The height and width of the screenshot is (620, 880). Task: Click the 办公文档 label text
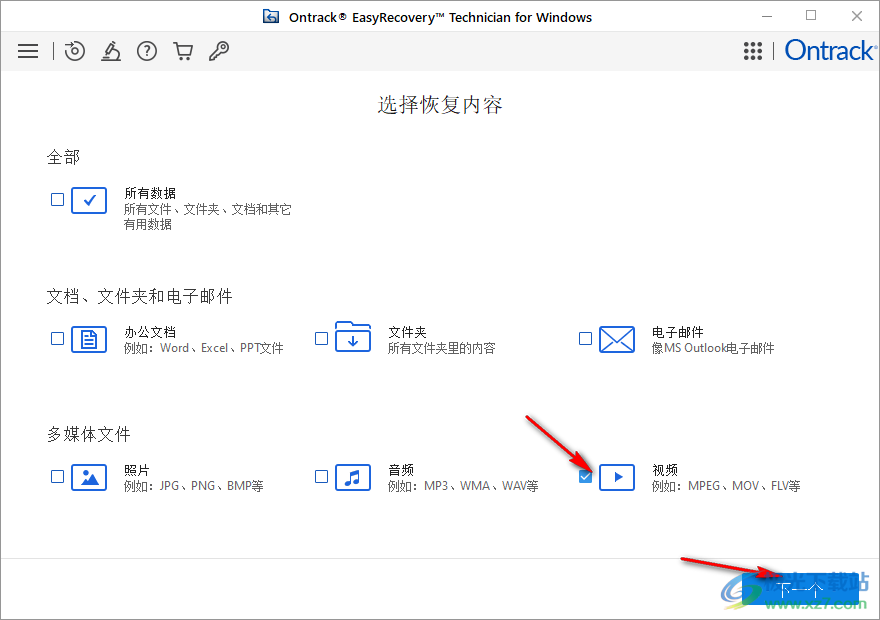[x=150, y=332]
